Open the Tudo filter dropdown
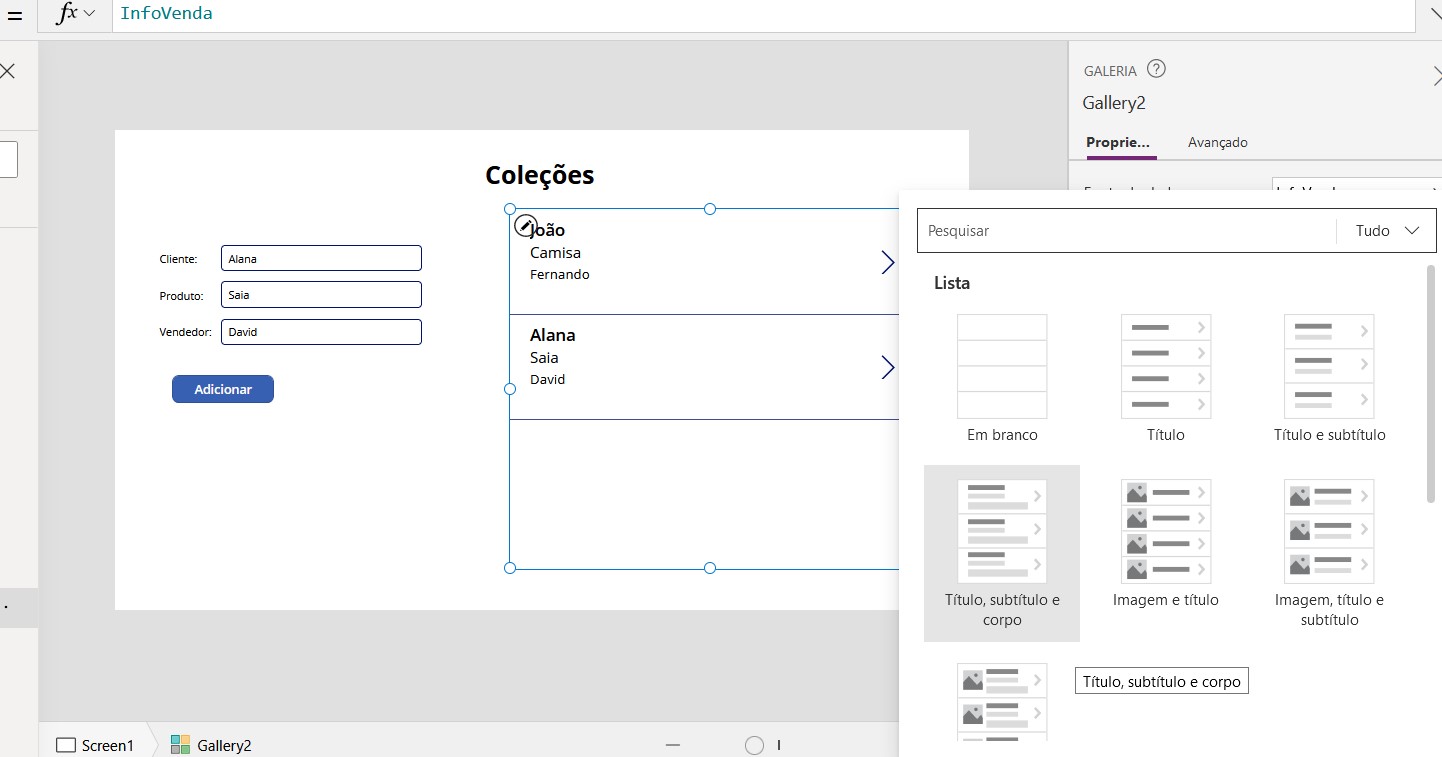 [1387, 231]
